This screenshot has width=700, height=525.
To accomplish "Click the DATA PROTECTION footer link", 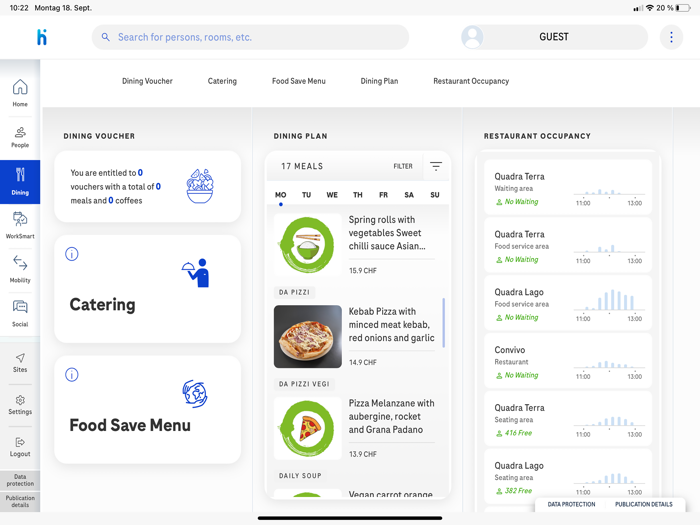I will [571, 504].
